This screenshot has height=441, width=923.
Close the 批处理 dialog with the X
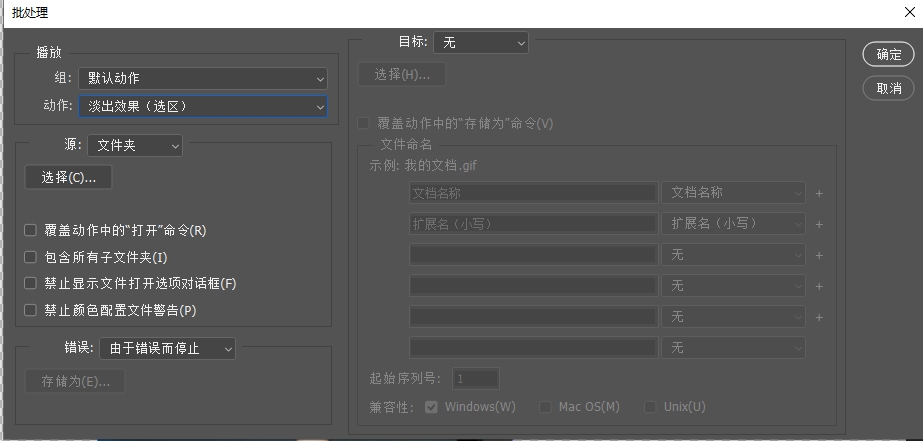coord(908,12)
